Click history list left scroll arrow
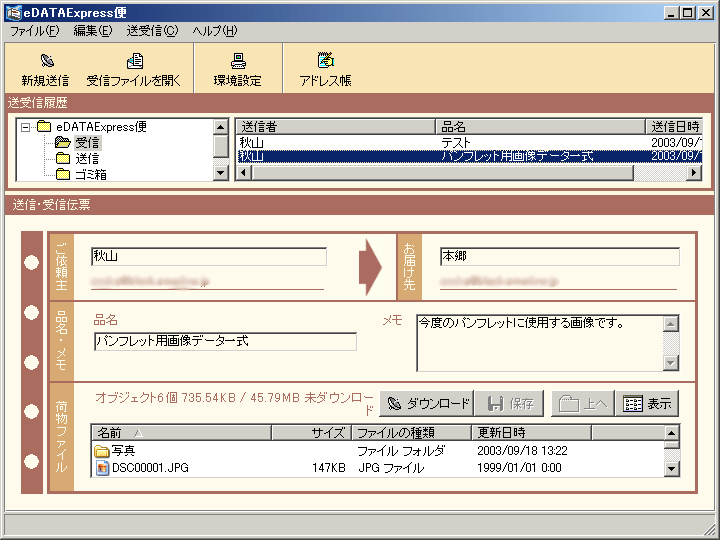Viewport: 720px width, 540px height. (x=243, y=173)
